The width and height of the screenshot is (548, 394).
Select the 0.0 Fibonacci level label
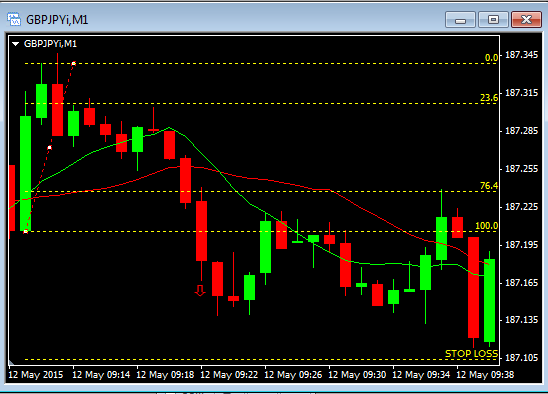[491, 58]
